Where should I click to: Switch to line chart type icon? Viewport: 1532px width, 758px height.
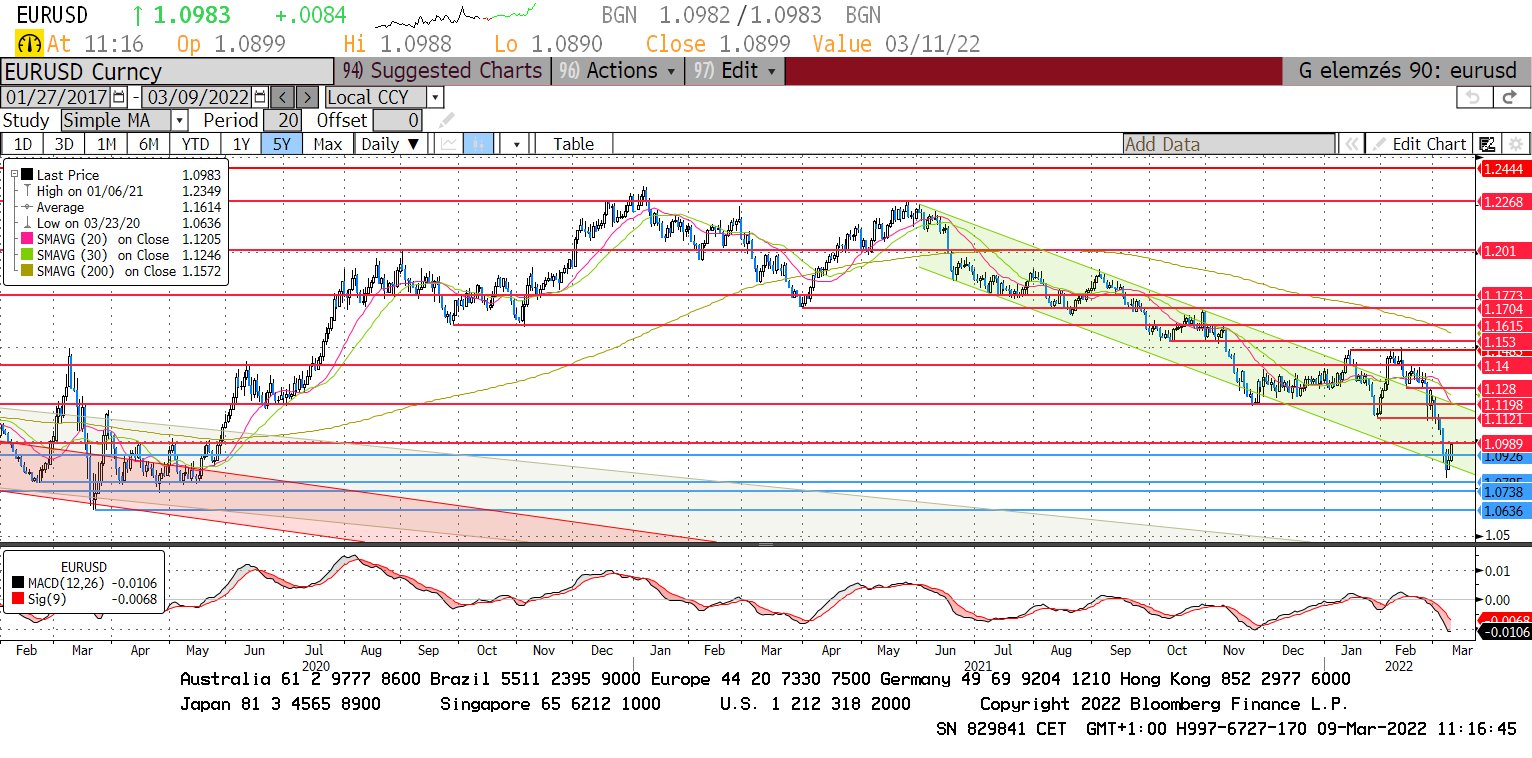[448, 144]
